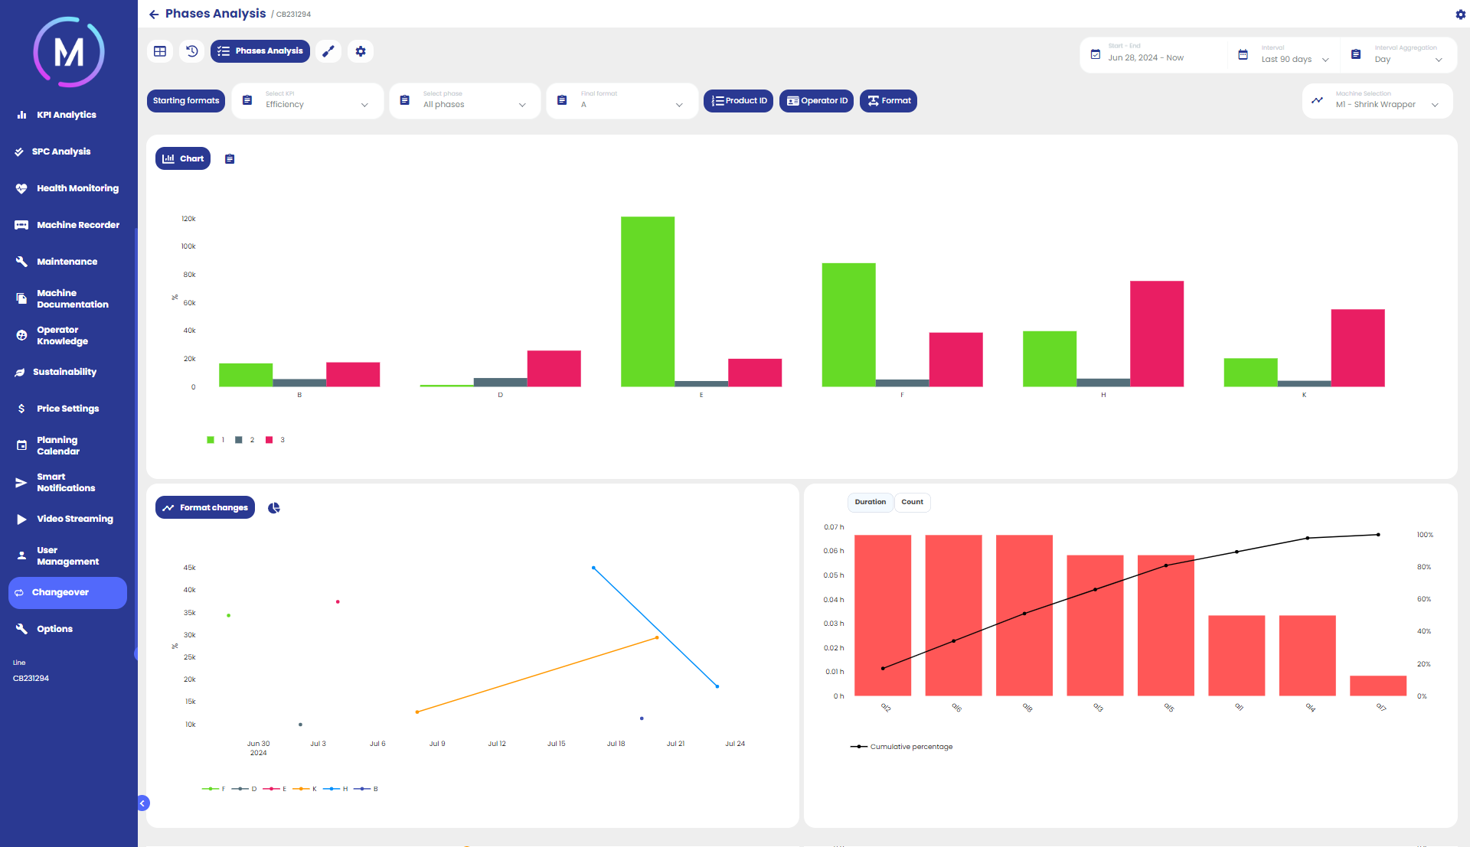This screenshot has height=847, width=1470.
Task: Switch to the Count tab
Action: coord(912,502)
